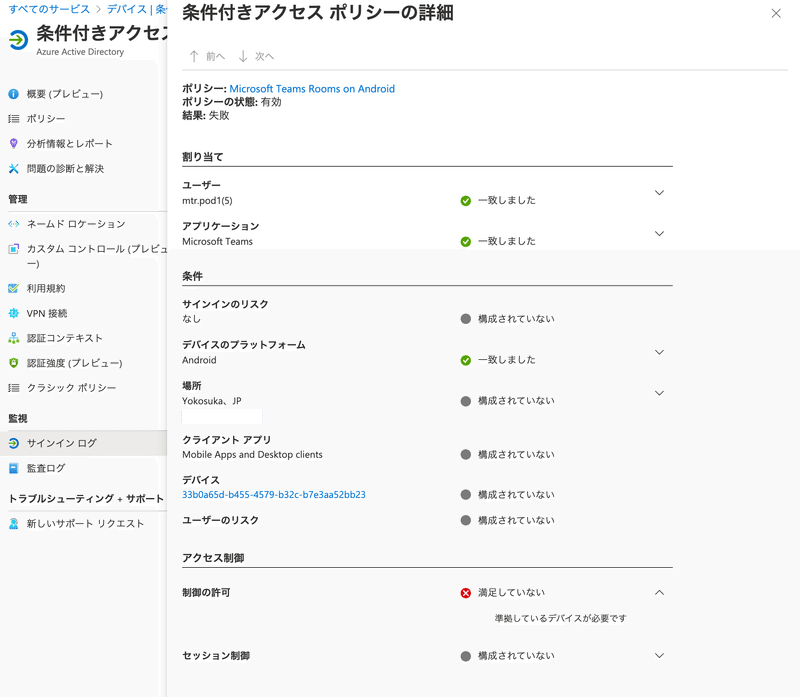Select 問題の診断と解決 in sidebar

(65, 168)
